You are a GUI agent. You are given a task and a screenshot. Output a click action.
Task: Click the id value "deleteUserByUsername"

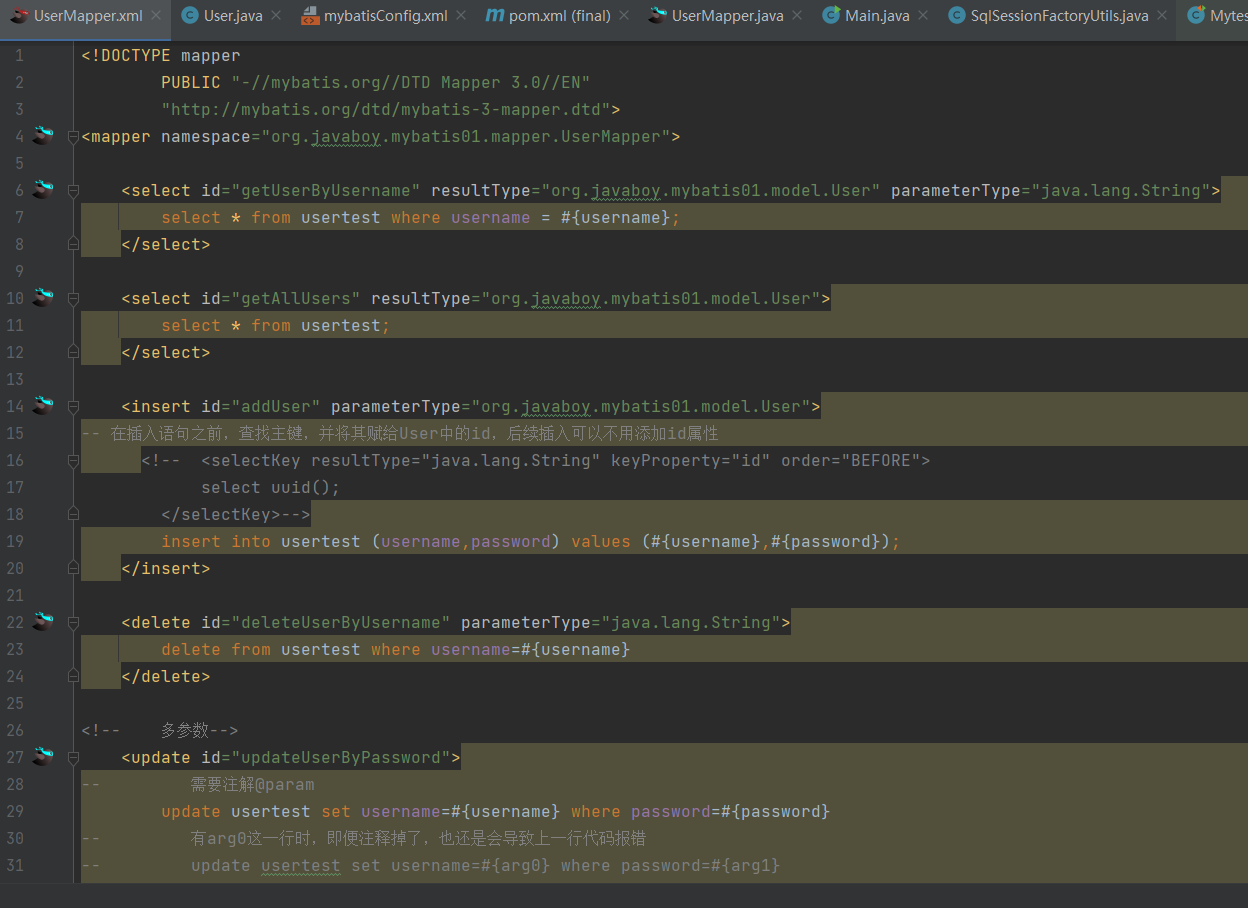point(341,622)
